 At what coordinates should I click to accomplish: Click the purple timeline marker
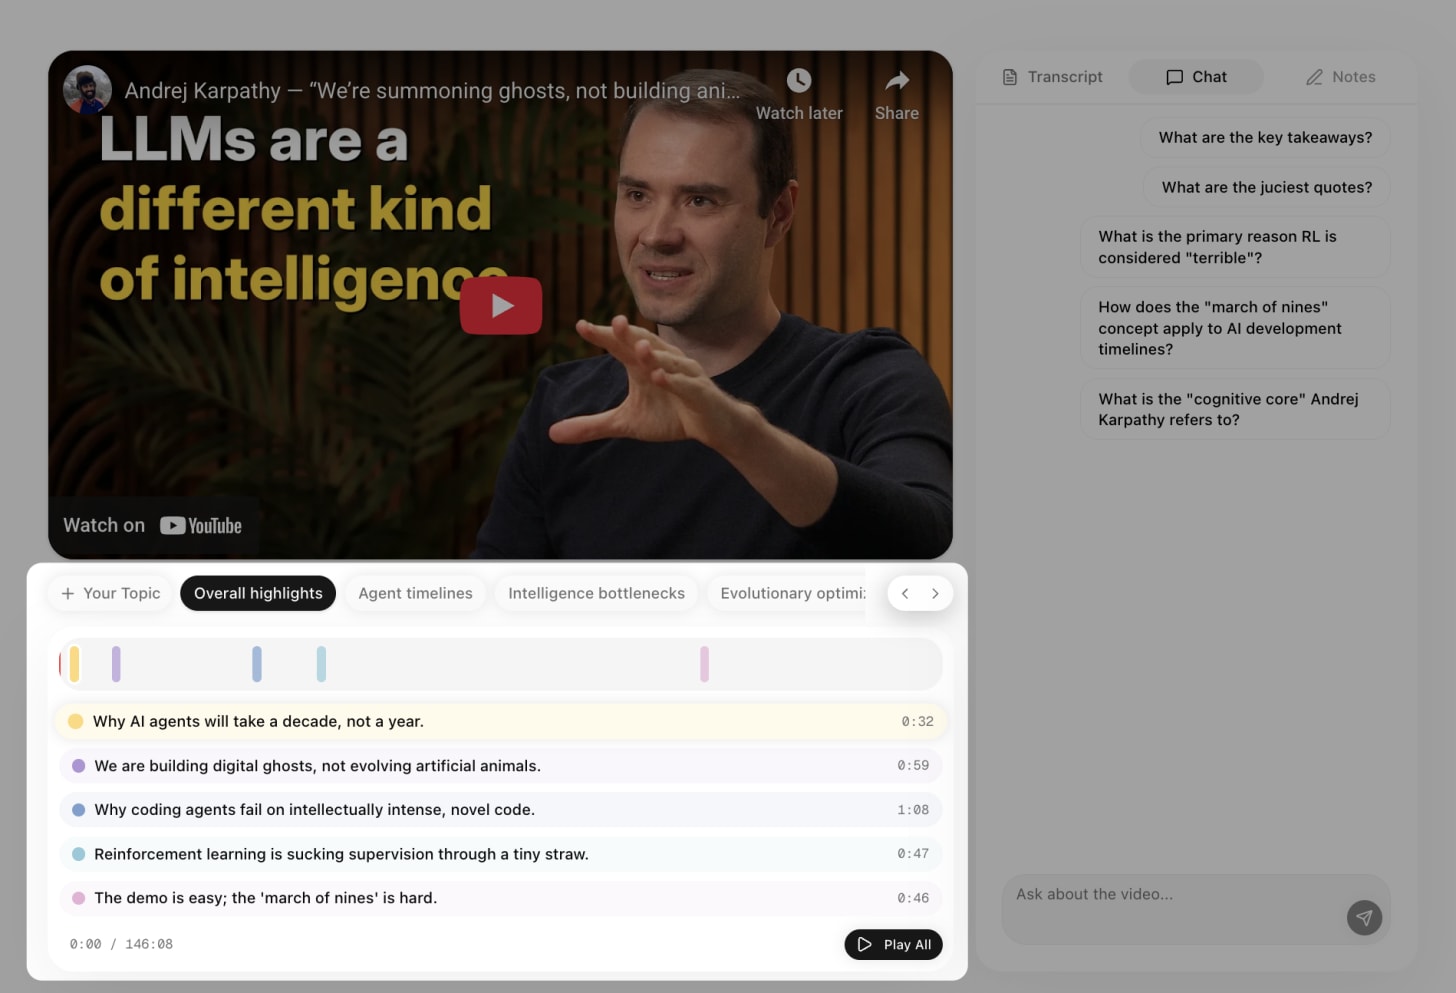click(116, 664)
